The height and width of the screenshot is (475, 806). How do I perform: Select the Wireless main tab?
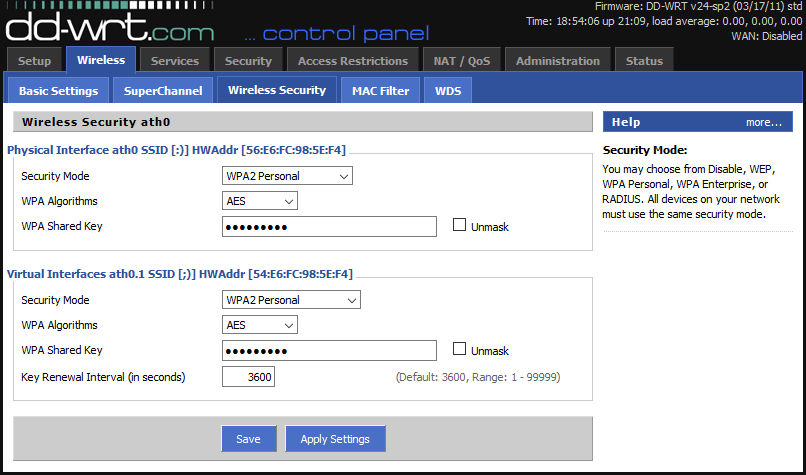[x=101, y=60]
